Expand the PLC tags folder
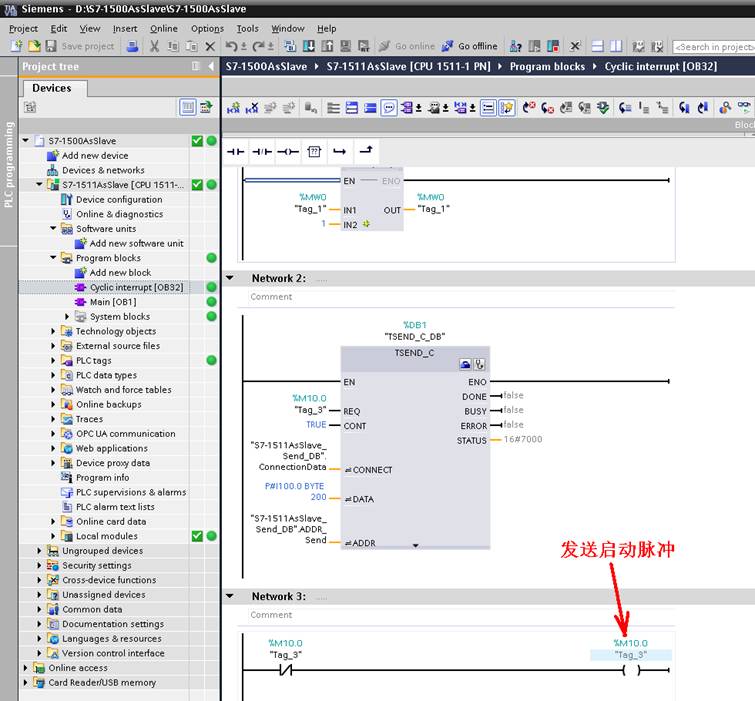The height and width of the screenshot is (701, 755). 53,360
